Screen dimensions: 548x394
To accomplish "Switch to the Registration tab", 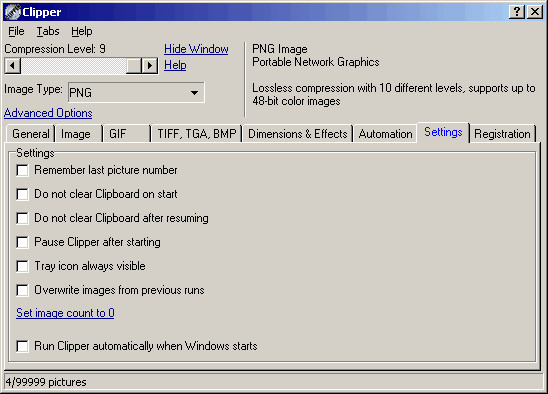I will 502,134.
